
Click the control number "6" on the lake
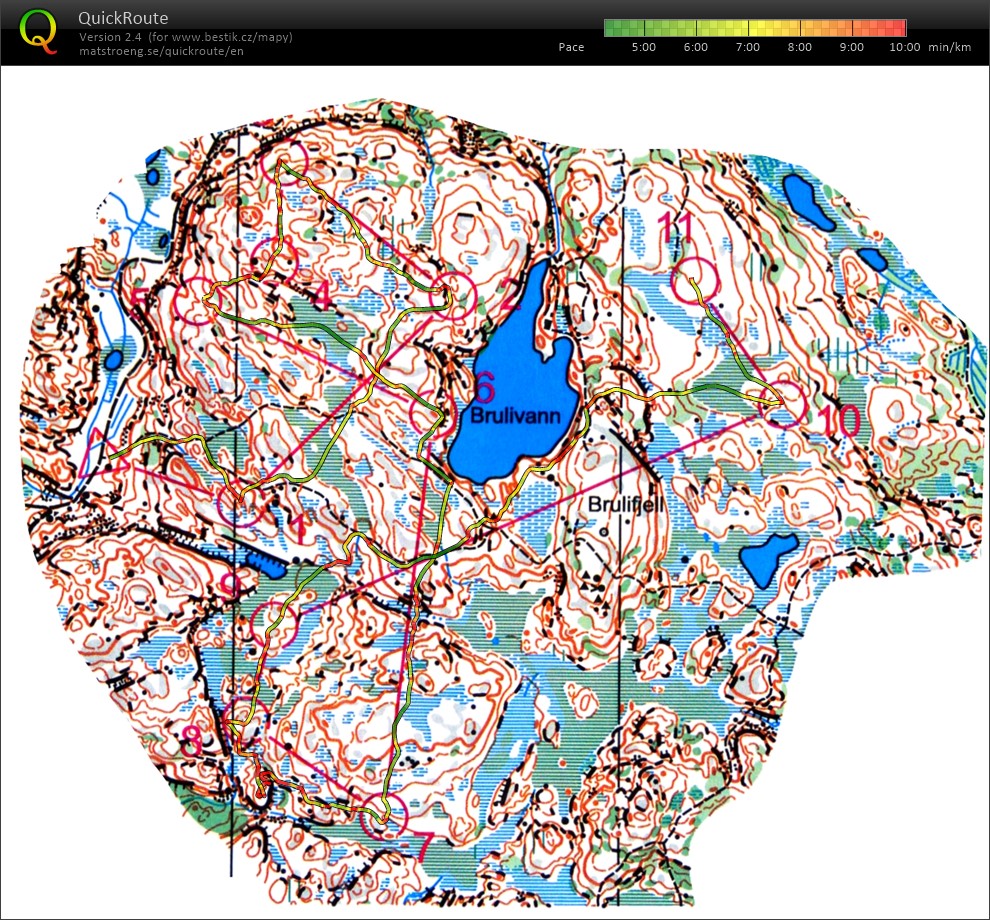[484, 387]
